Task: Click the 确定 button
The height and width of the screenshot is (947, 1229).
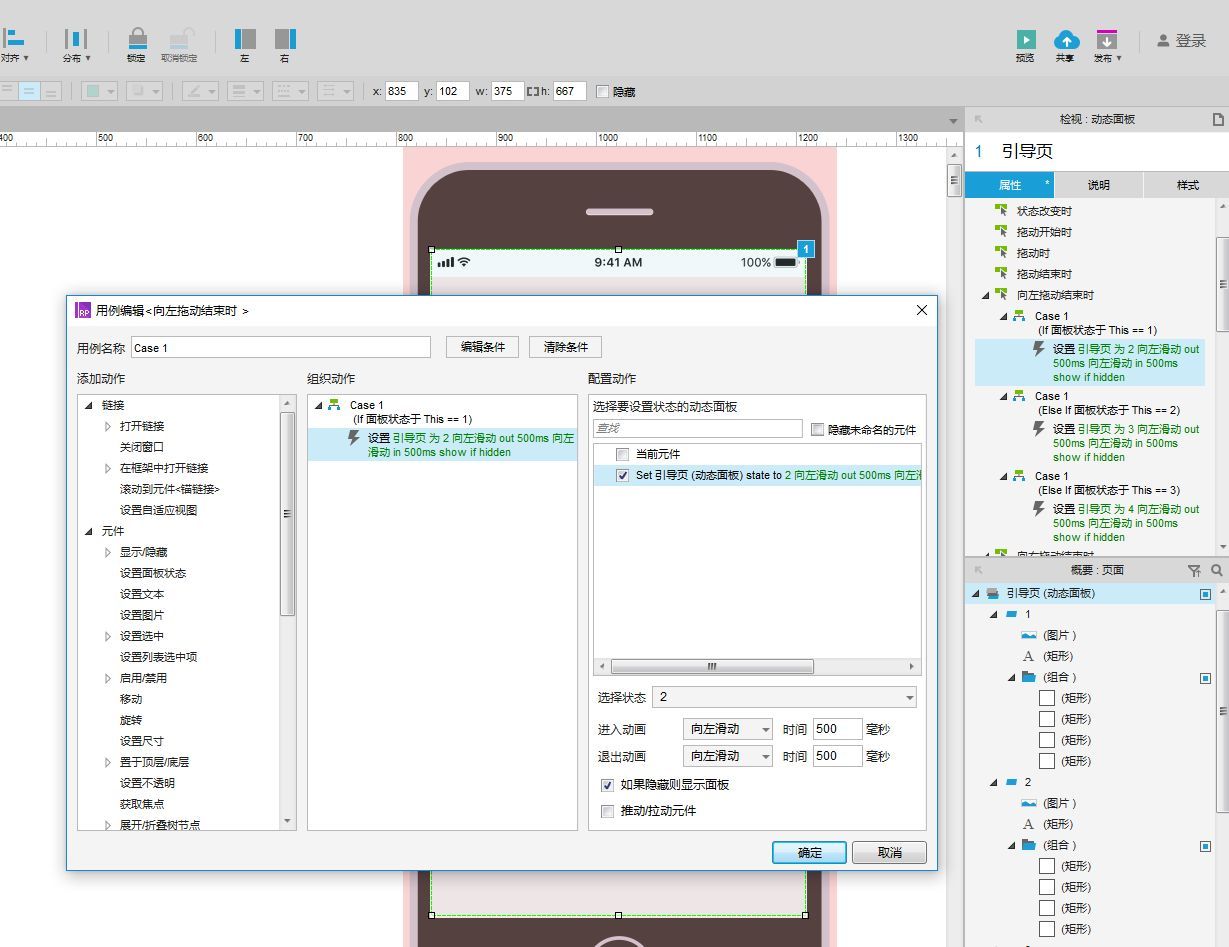Action: [x=809, y=852]
